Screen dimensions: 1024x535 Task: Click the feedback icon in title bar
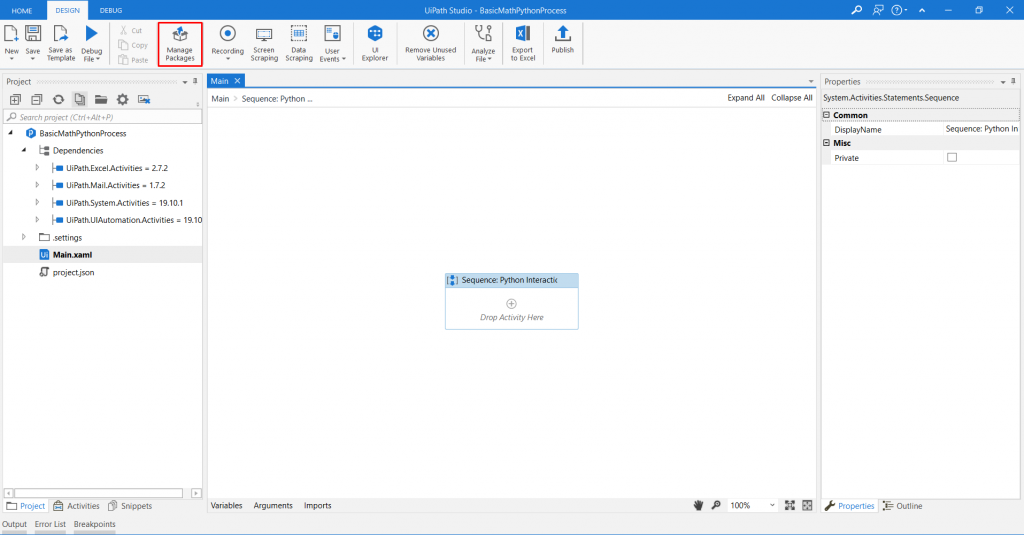click(878, 10)
